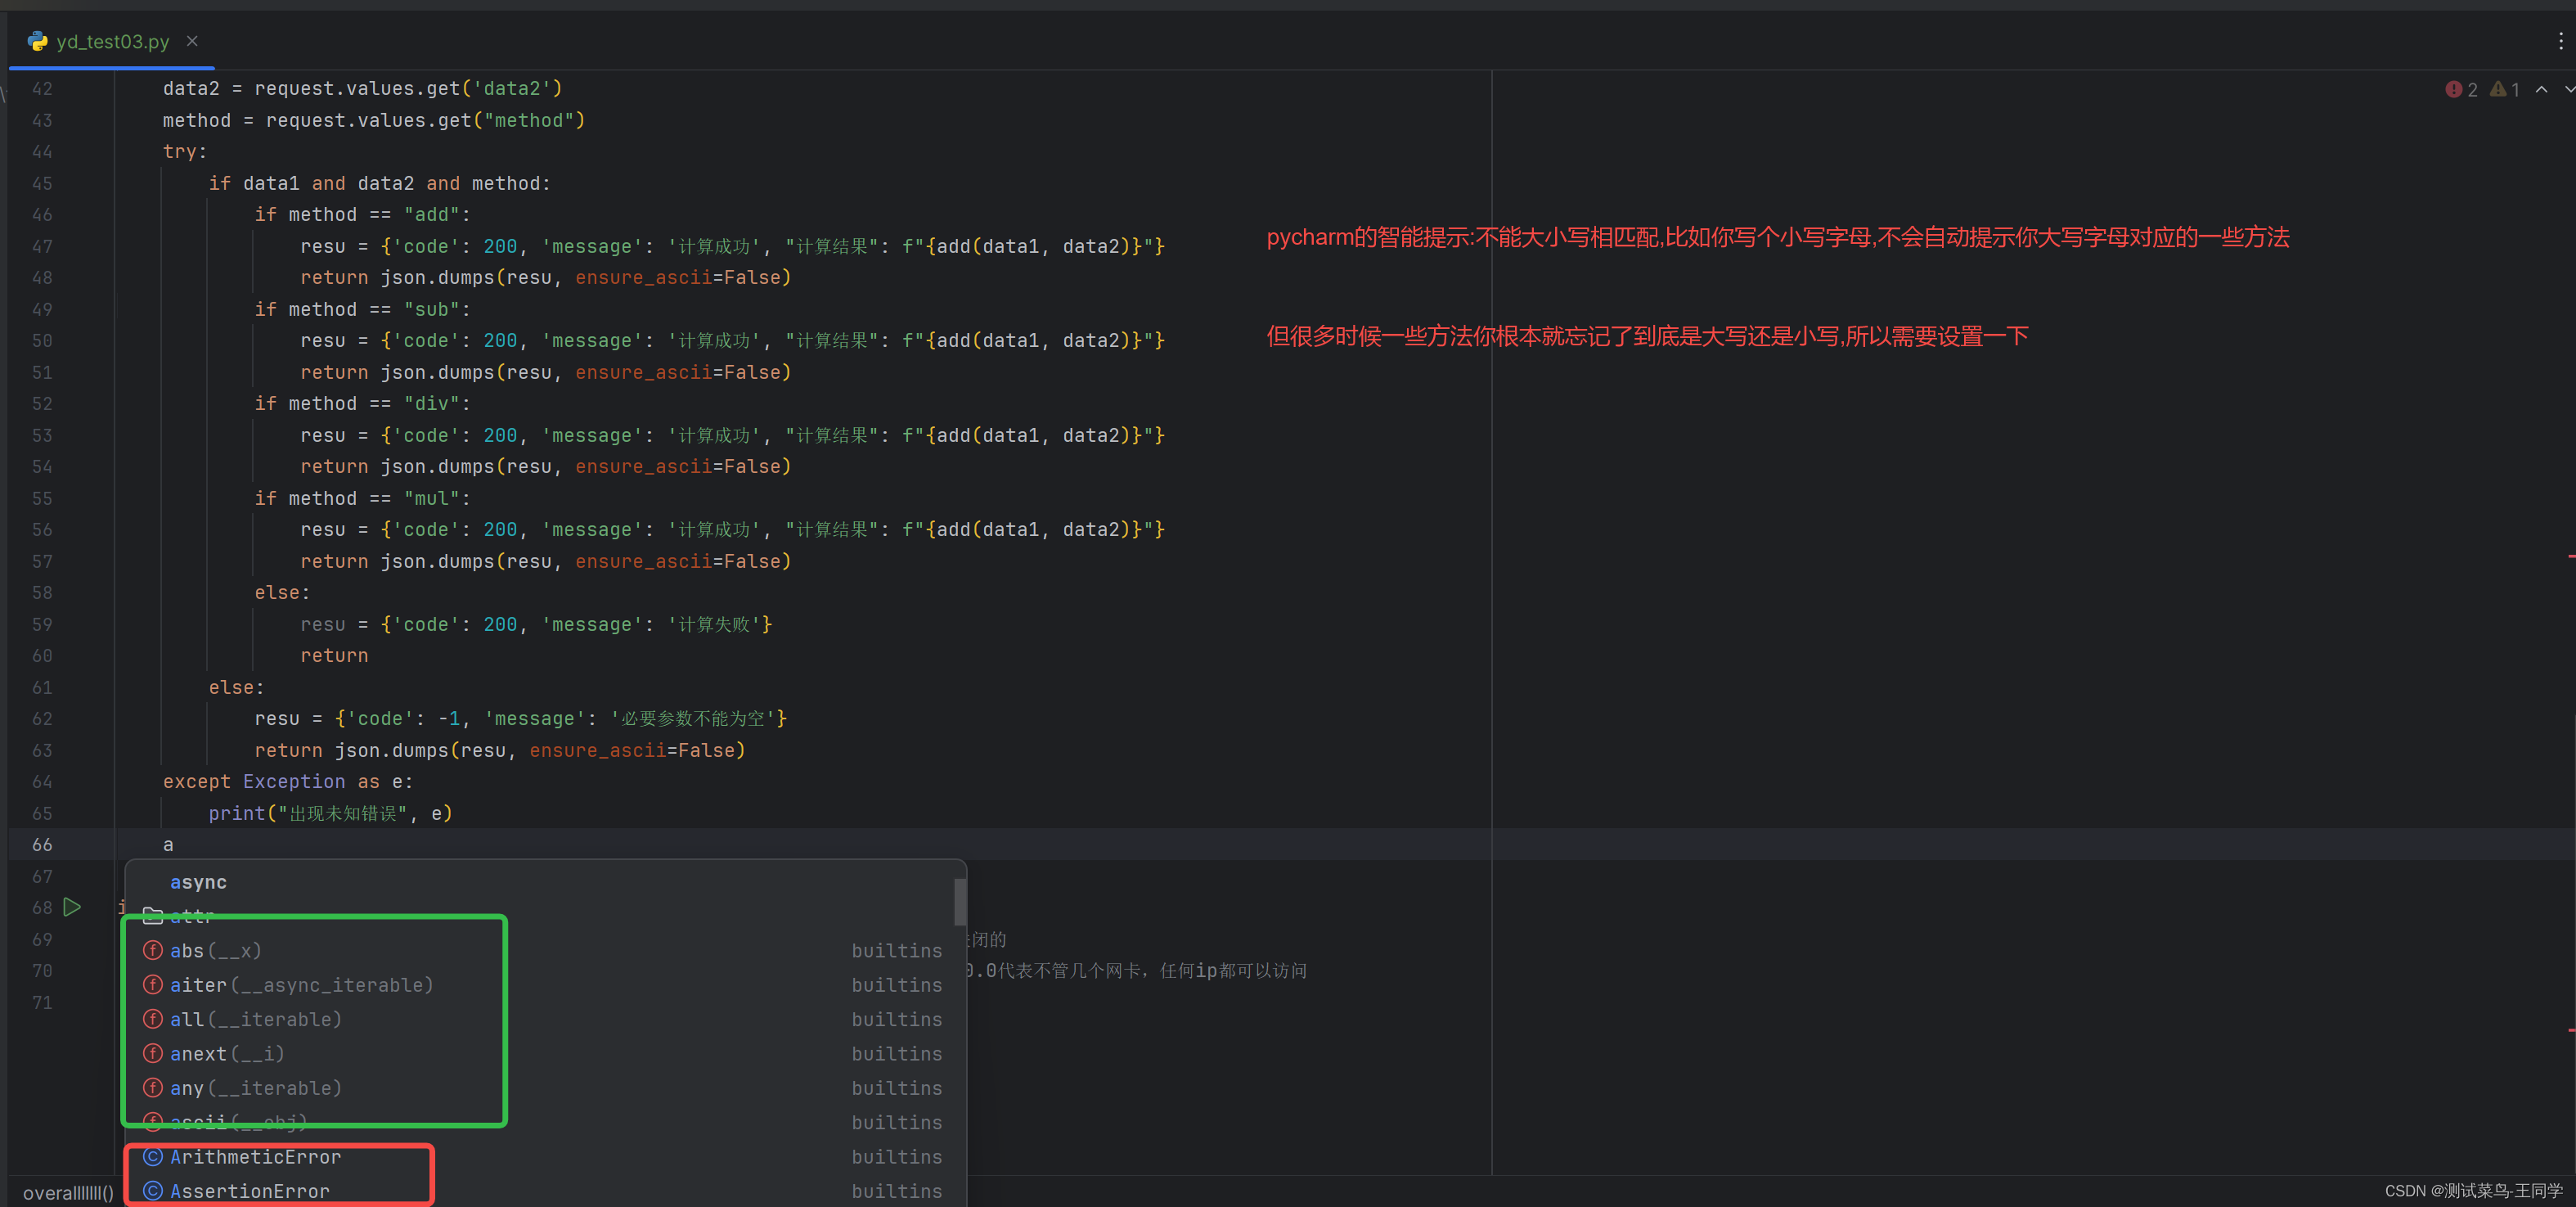Click the overallllll() breadcrumb in status bar

[x=68, y=1192]
